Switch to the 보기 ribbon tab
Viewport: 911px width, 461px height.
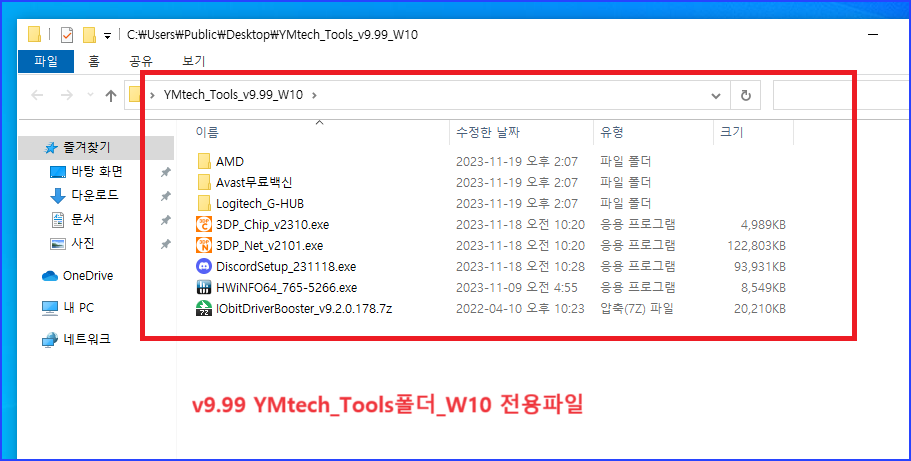click(x=193, y=61)
